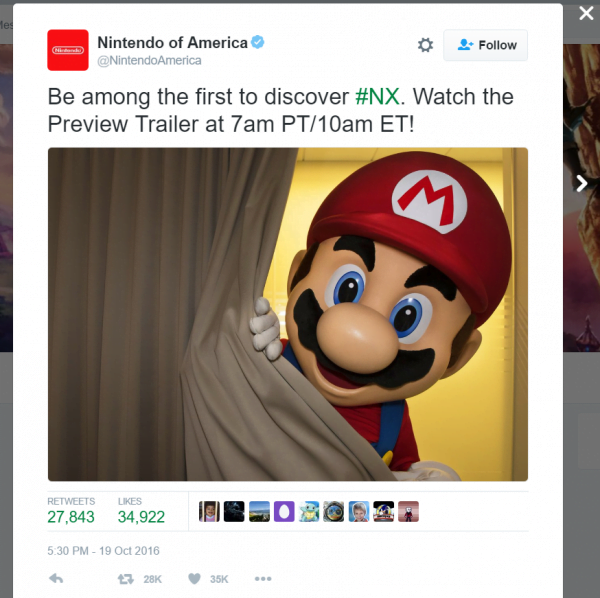Click the Sonic avatar thumbnail
The width and height of the screenshot is (600, 598).
click(383, 512)
